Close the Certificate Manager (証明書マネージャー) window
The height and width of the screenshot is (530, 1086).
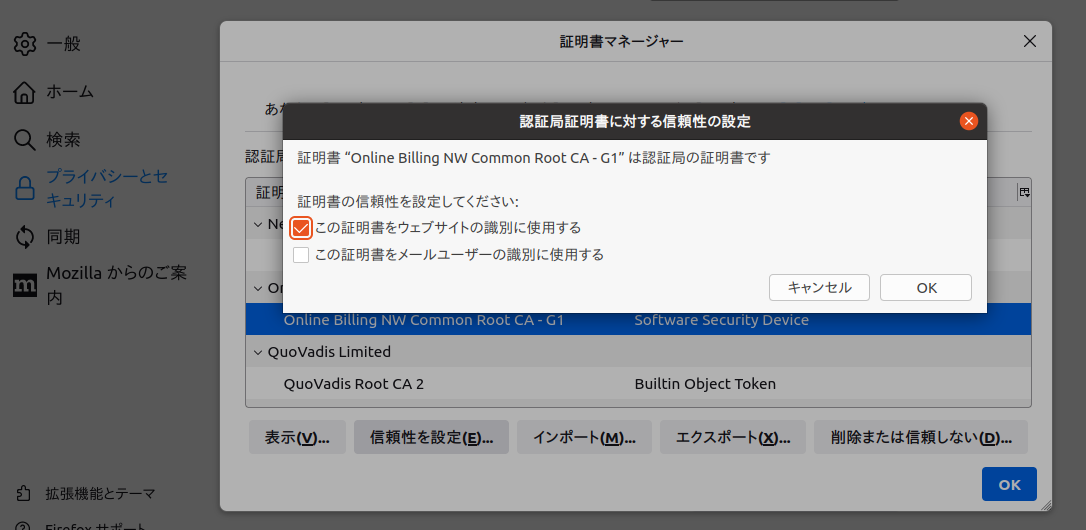click(x=1030, y=42)
